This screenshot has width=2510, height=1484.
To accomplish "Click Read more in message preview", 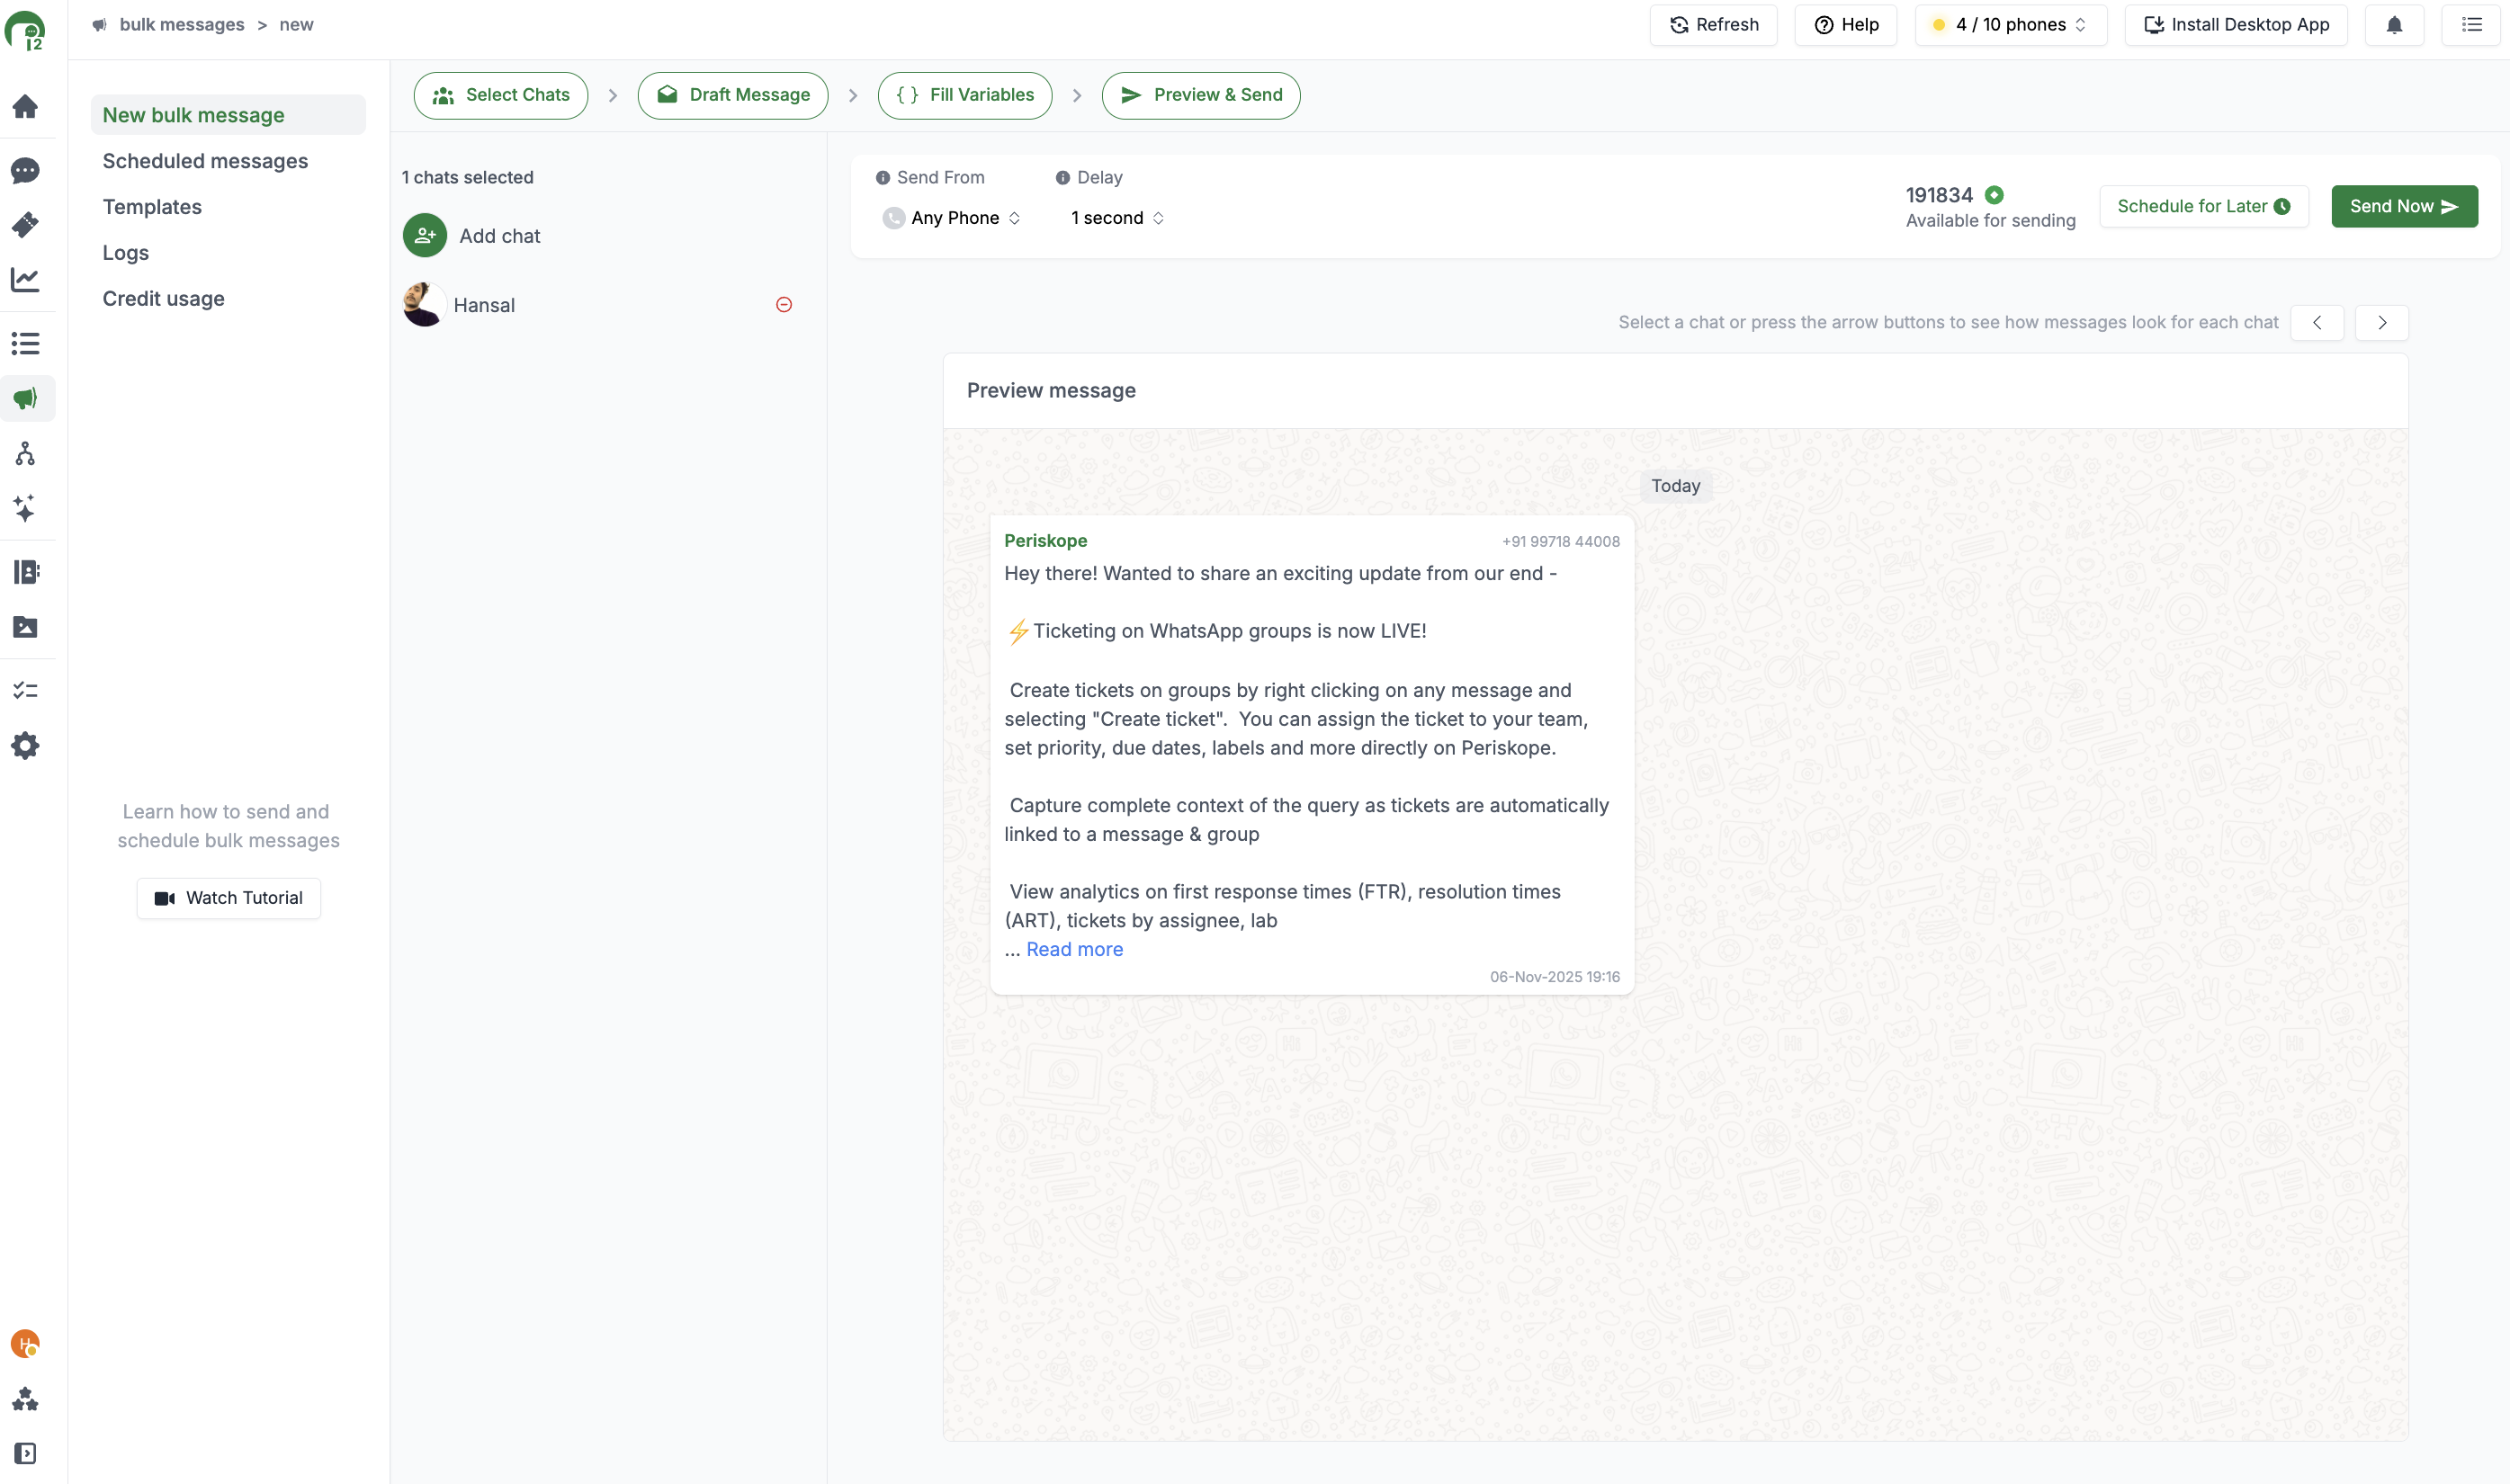I will tap(1074, 949).
